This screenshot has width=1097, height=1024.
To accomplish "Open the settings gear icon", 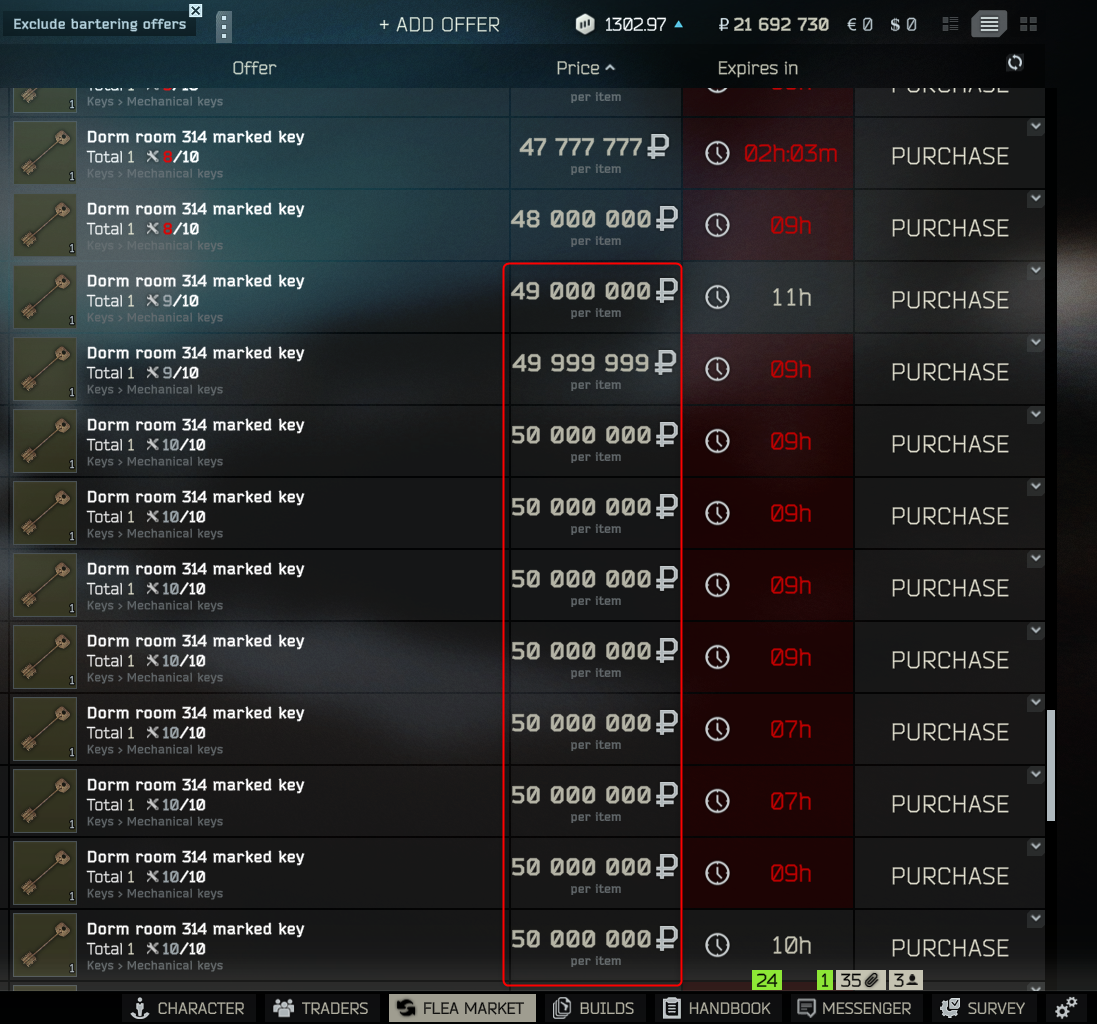I will coord(1066,1008).
